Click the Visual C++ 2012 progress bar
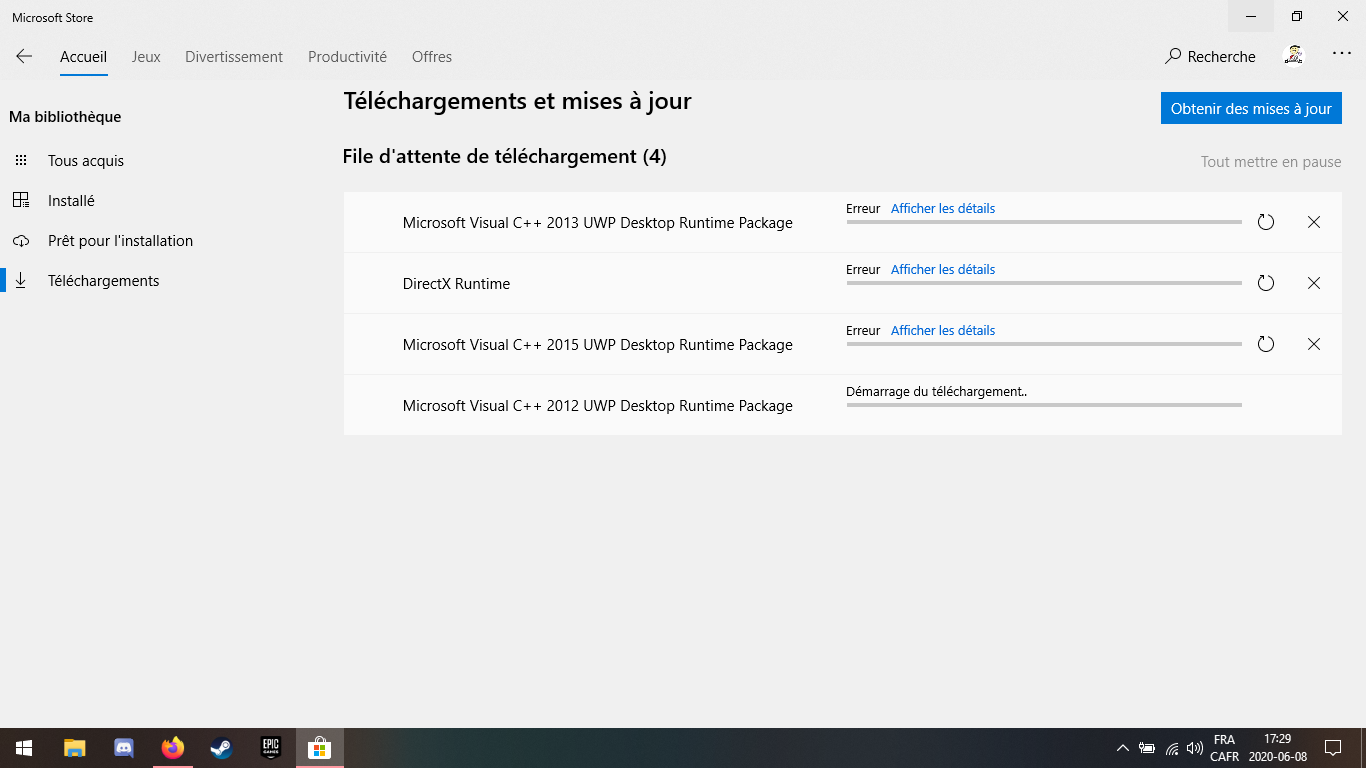 coord(1044,405)
